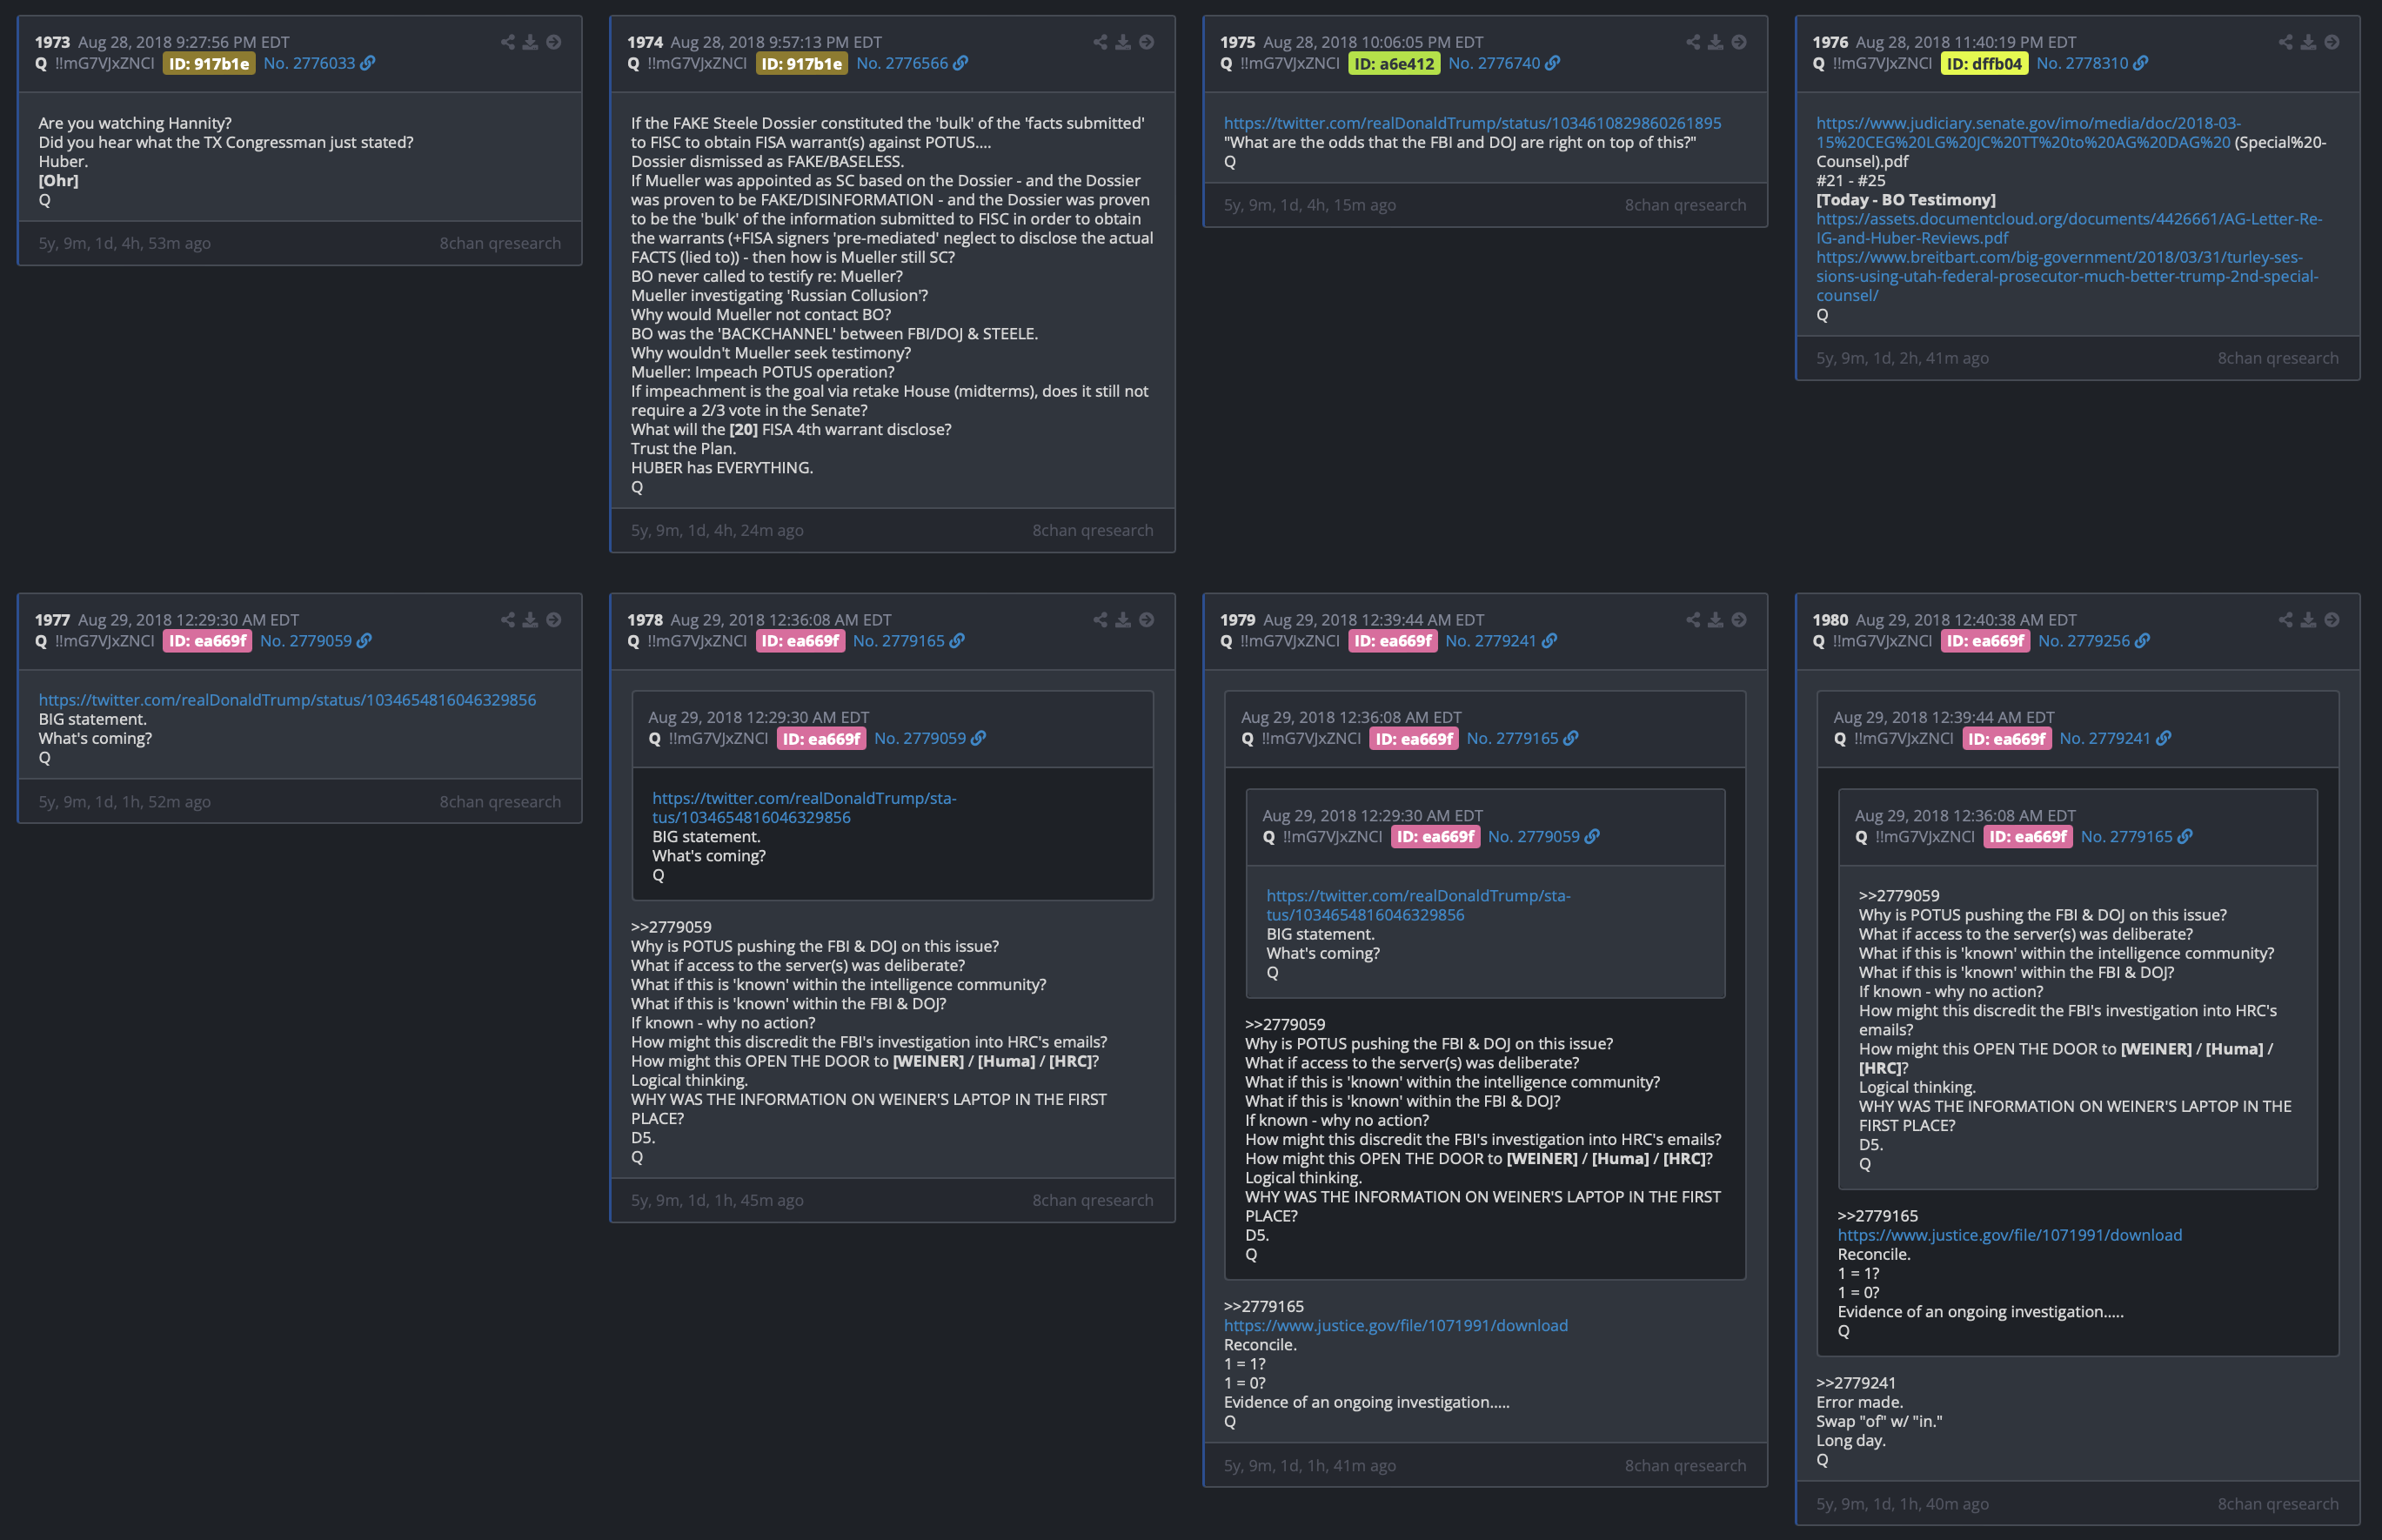Click '[Today - BO Testimony]' text in post 1976
Image resolution: width=2382 pixels, height=1540 pixels.
coord(1906,200)
